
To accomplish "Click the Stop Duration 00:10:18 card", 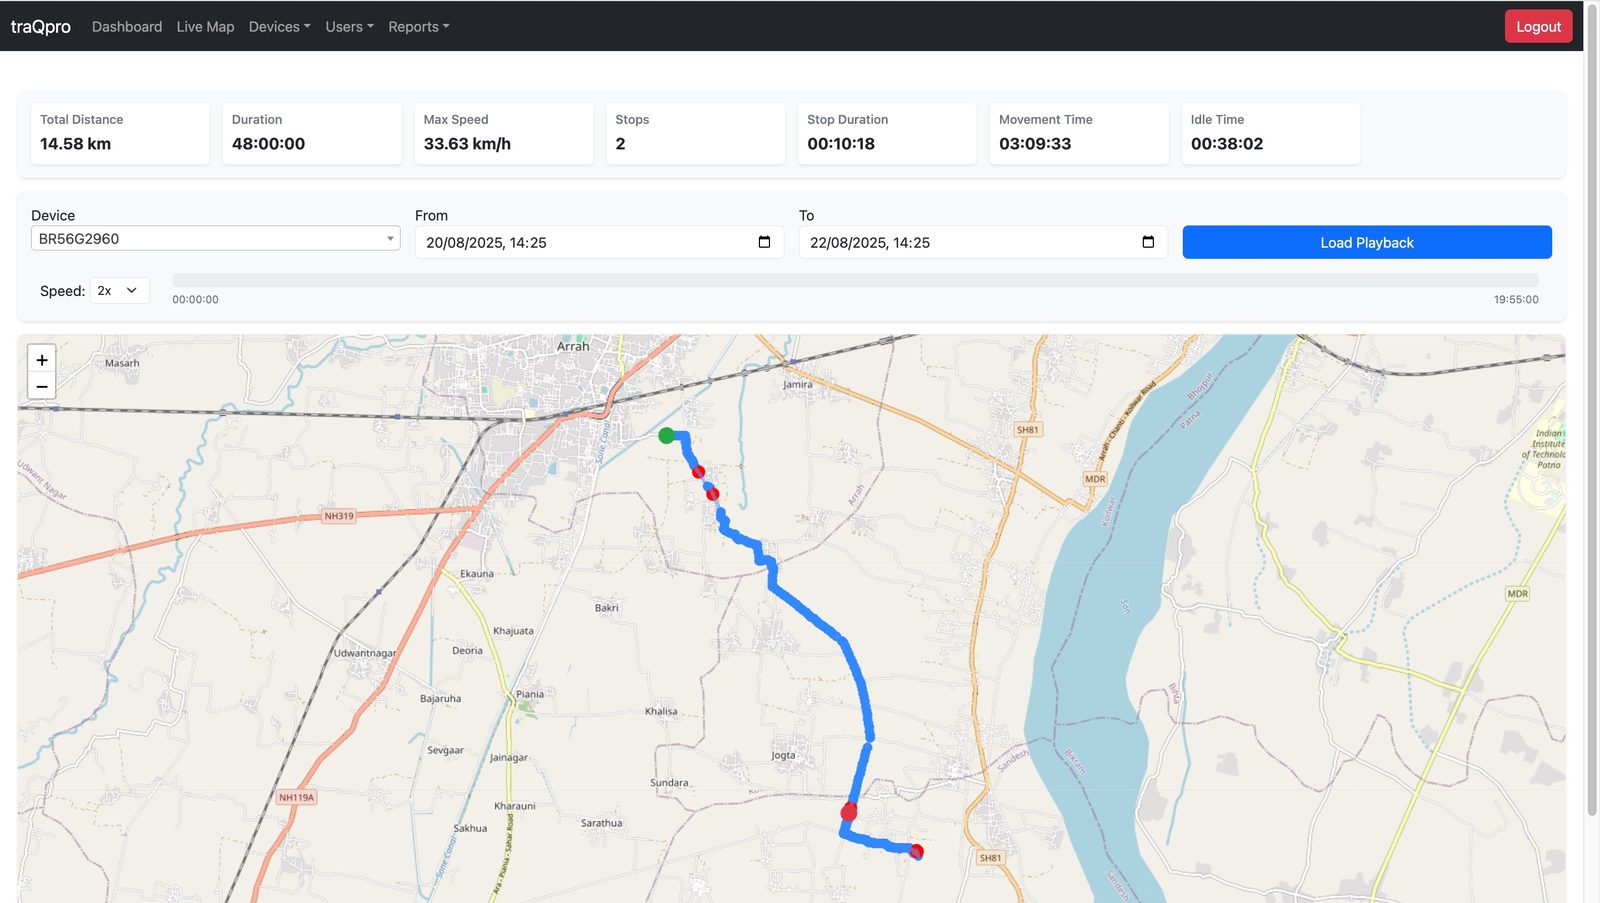I will coord(887,134).
